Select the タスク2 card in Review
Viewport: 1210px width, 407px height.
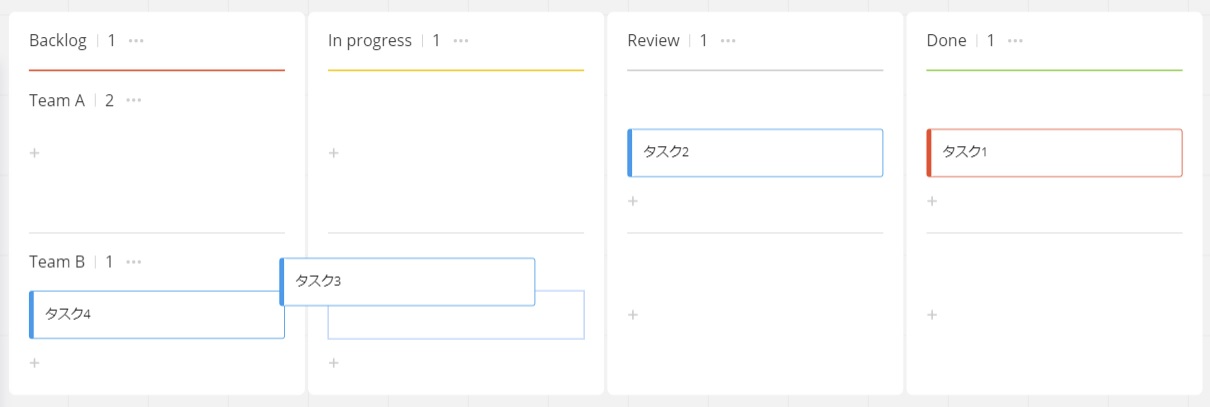(755, 153)
